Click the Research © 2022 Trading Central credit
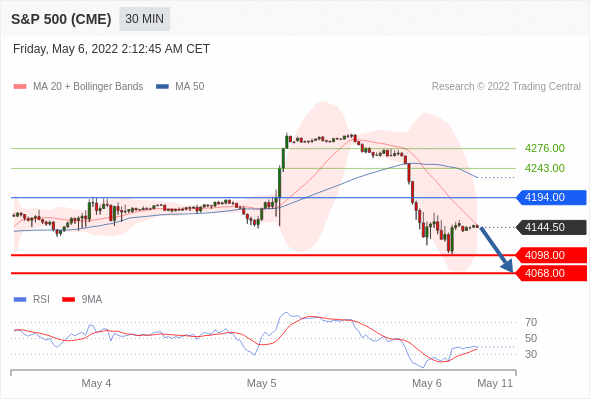The height and width of the screenshot is (400, 590). (506, 87)
